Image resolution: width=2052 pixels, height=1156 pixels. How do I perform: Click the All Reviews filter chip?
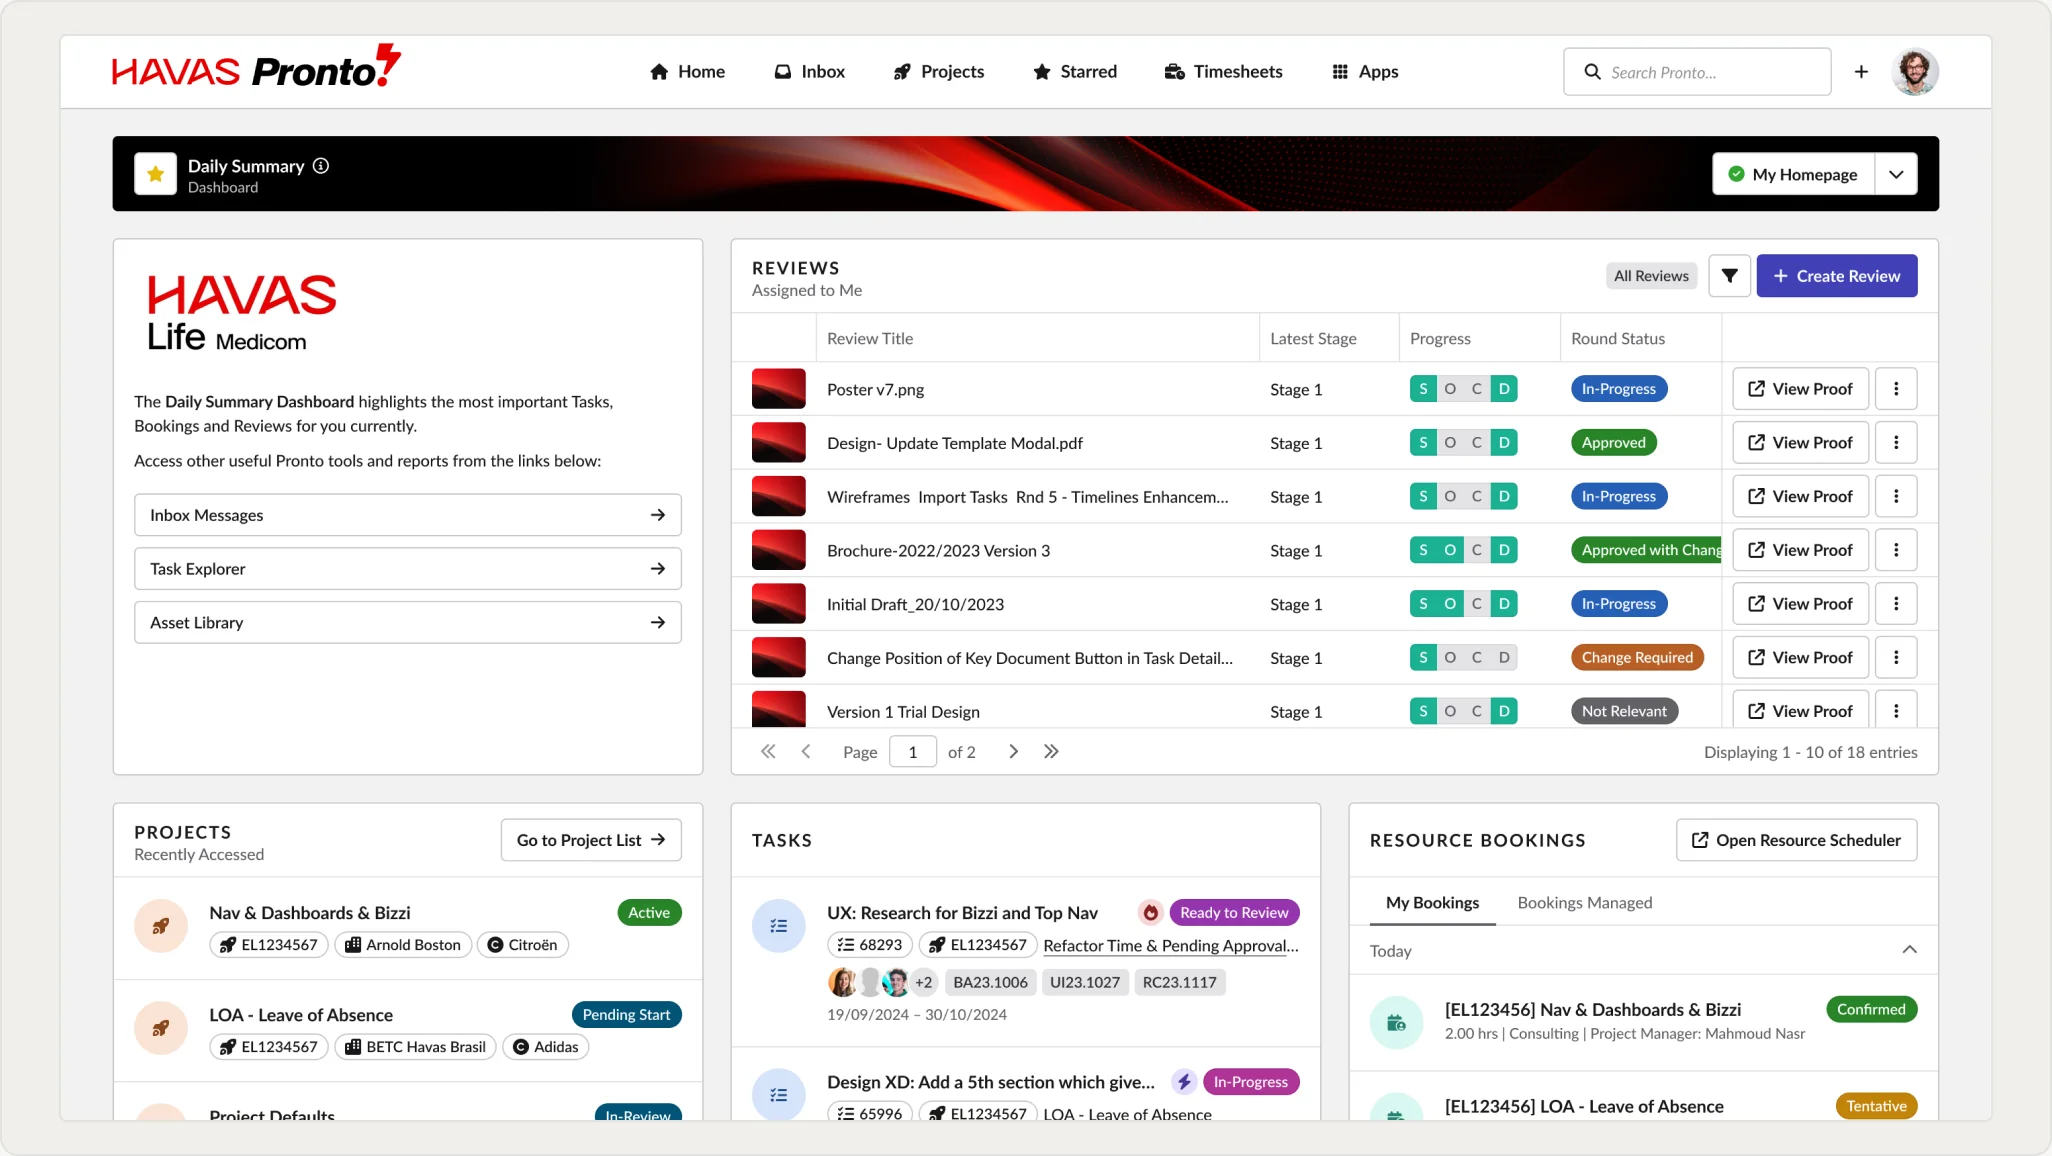tap(1651, 276)
